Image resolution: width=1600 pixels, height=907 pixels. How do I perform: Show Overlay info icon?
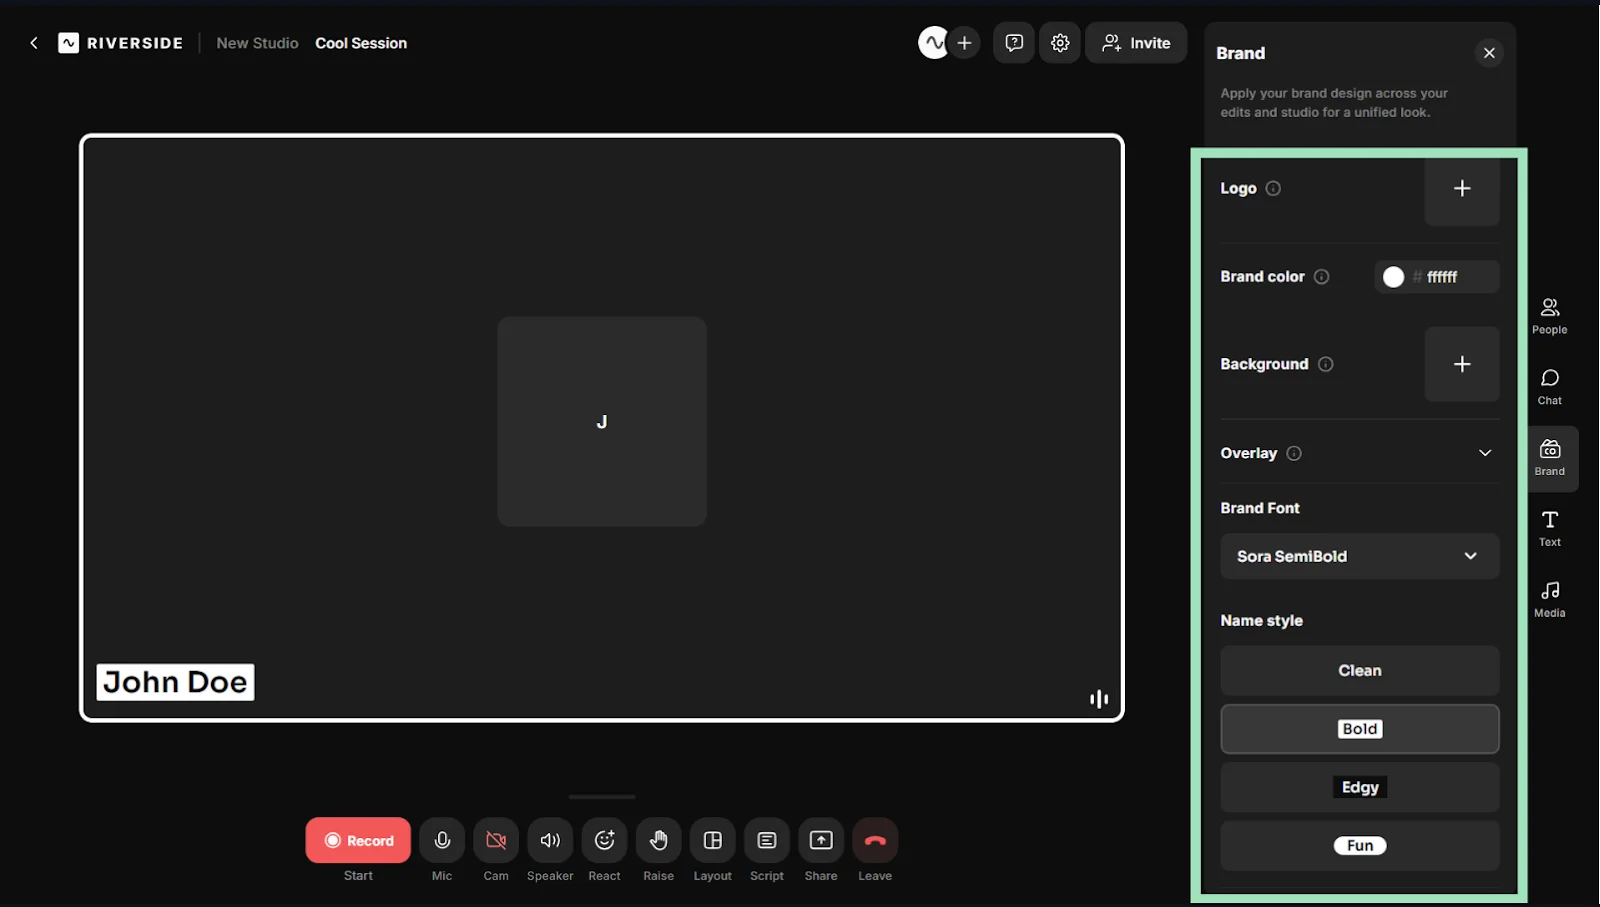(x=1294, y=453)
